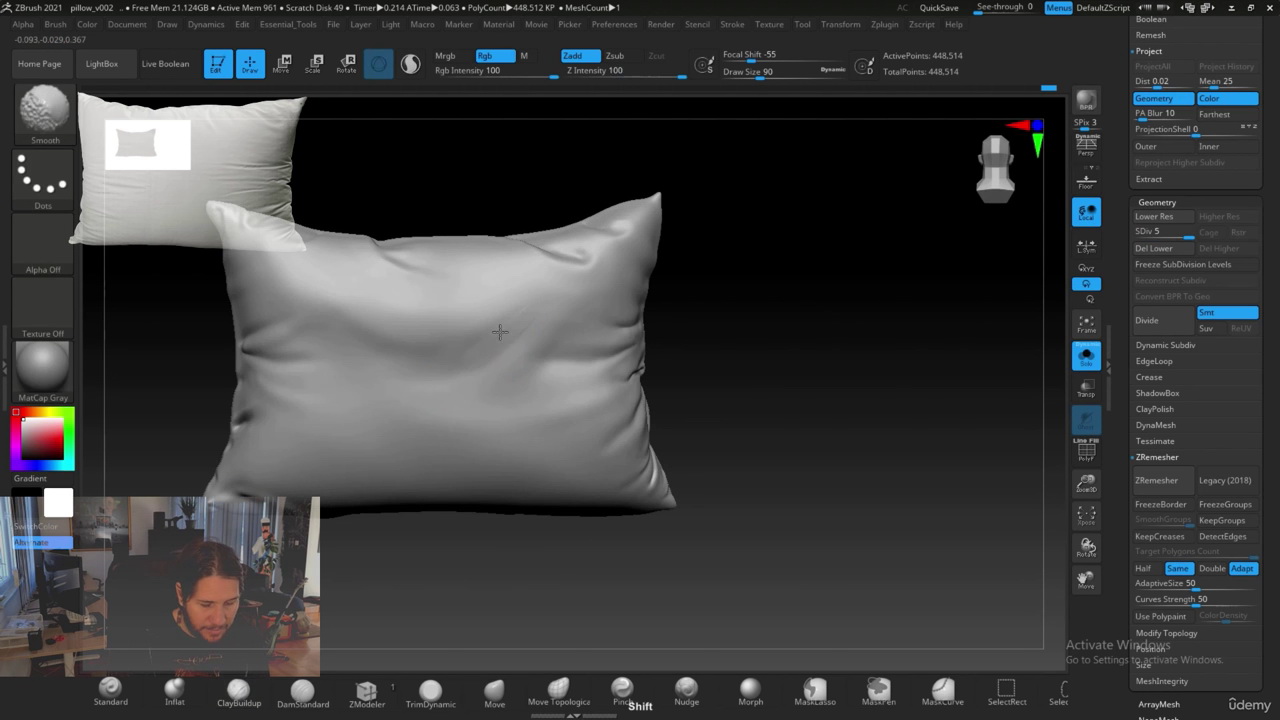Open the Alpha Off slot

[43, 245]
